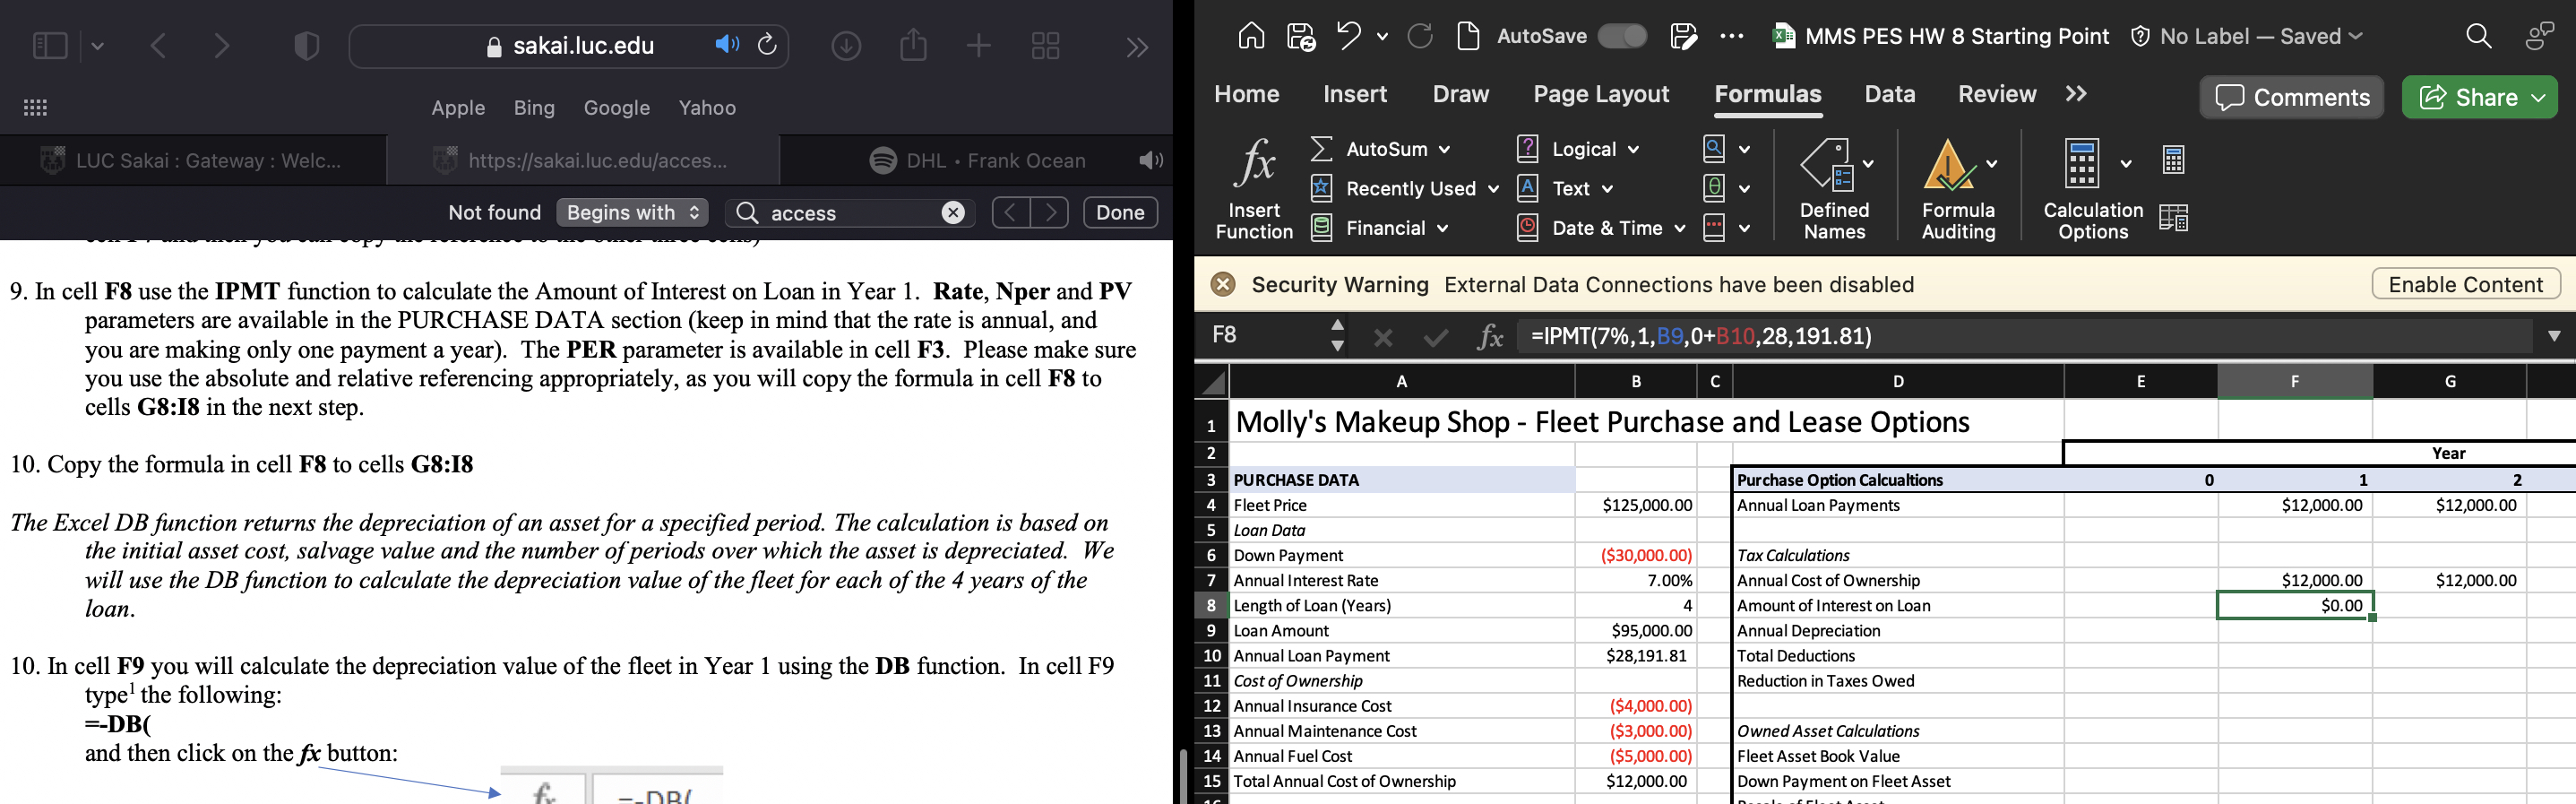
Task: Click the Safari Share icon
Action: (x=913, y=46)
